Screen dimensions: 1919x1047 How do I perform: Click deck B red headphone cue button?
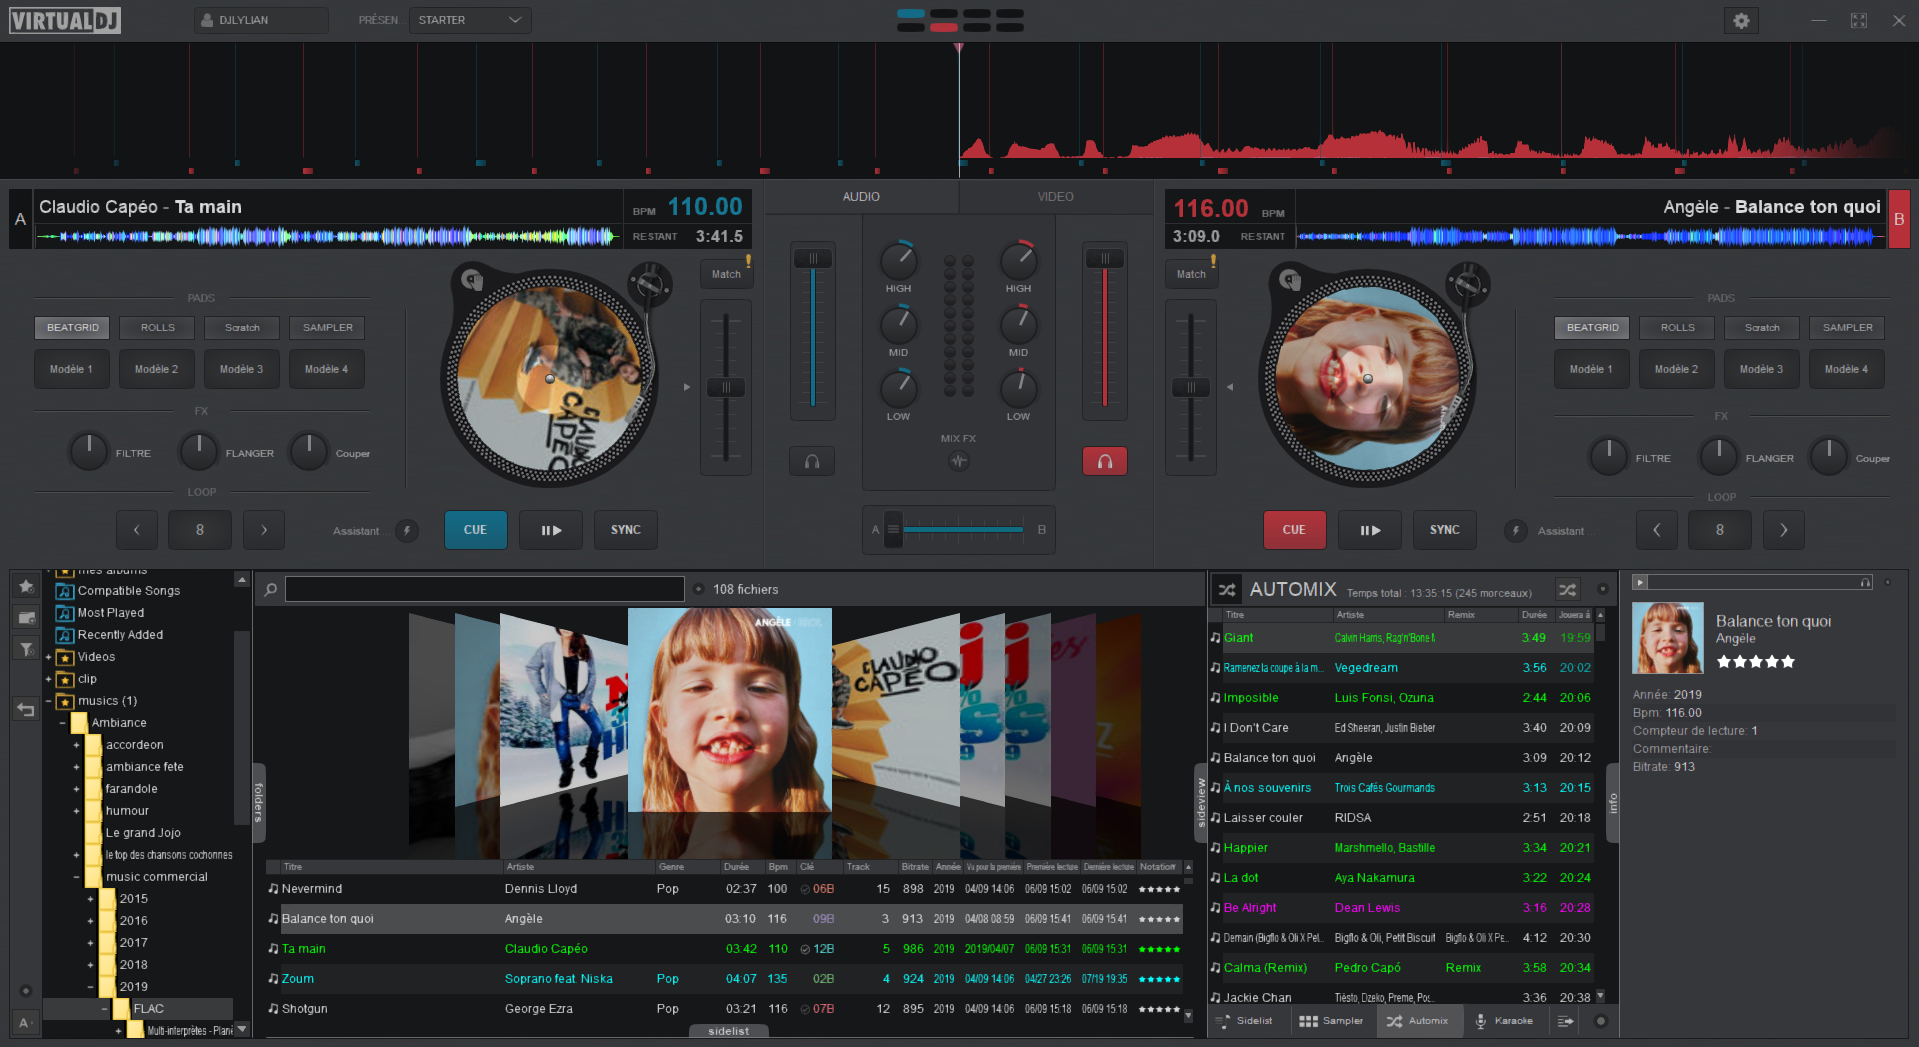(x=1104, y=461)
